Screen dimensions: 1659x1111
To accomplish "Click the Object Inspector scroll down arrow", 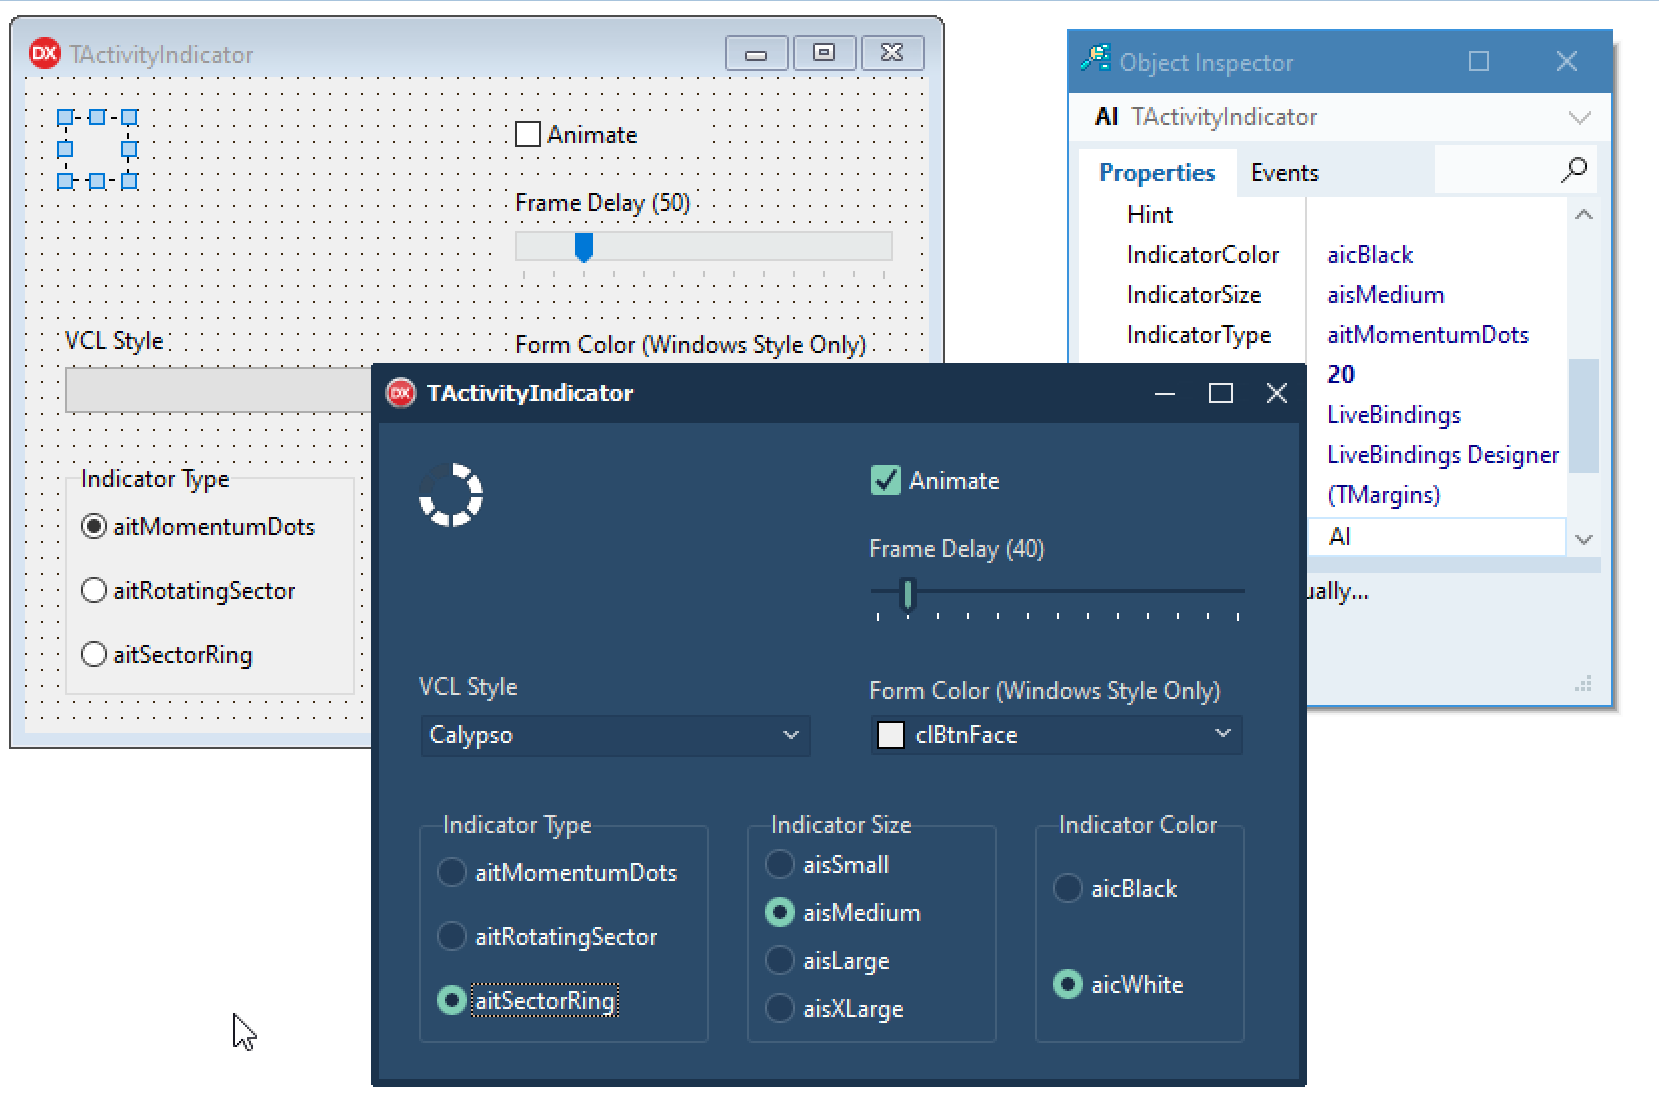I will pyautogui.click(x=1584, y=540).
